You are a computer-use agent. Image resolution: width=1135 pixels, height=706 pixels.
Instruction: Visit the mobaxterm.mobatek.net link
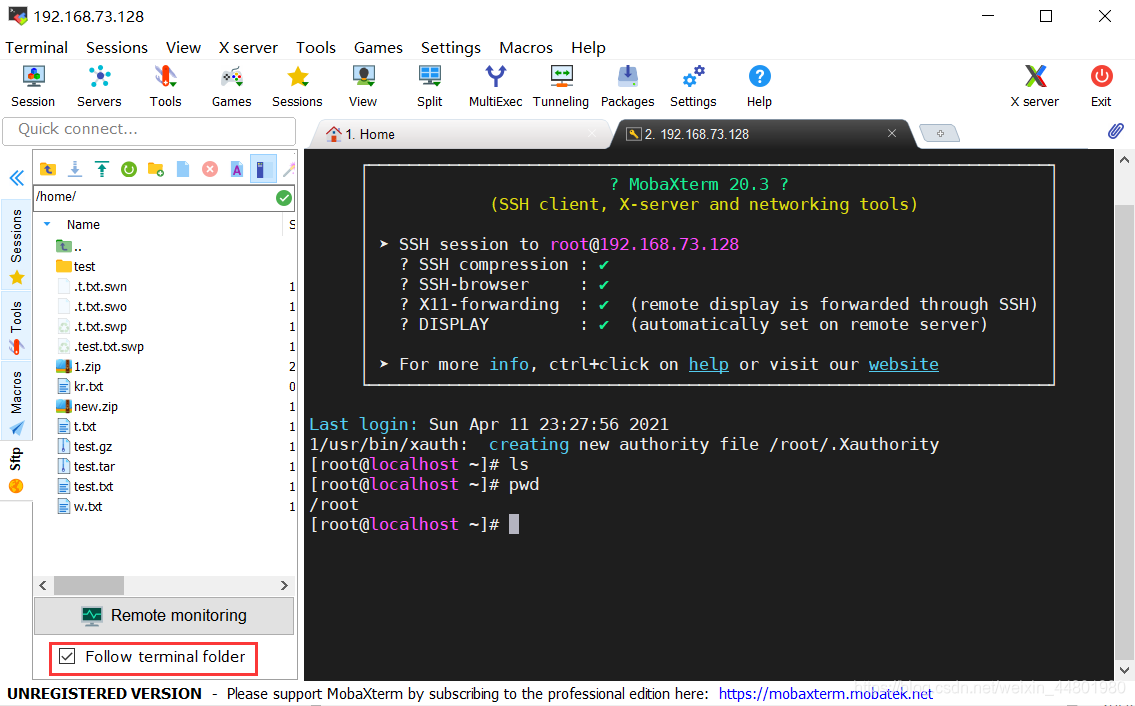(x=825, y=693)
